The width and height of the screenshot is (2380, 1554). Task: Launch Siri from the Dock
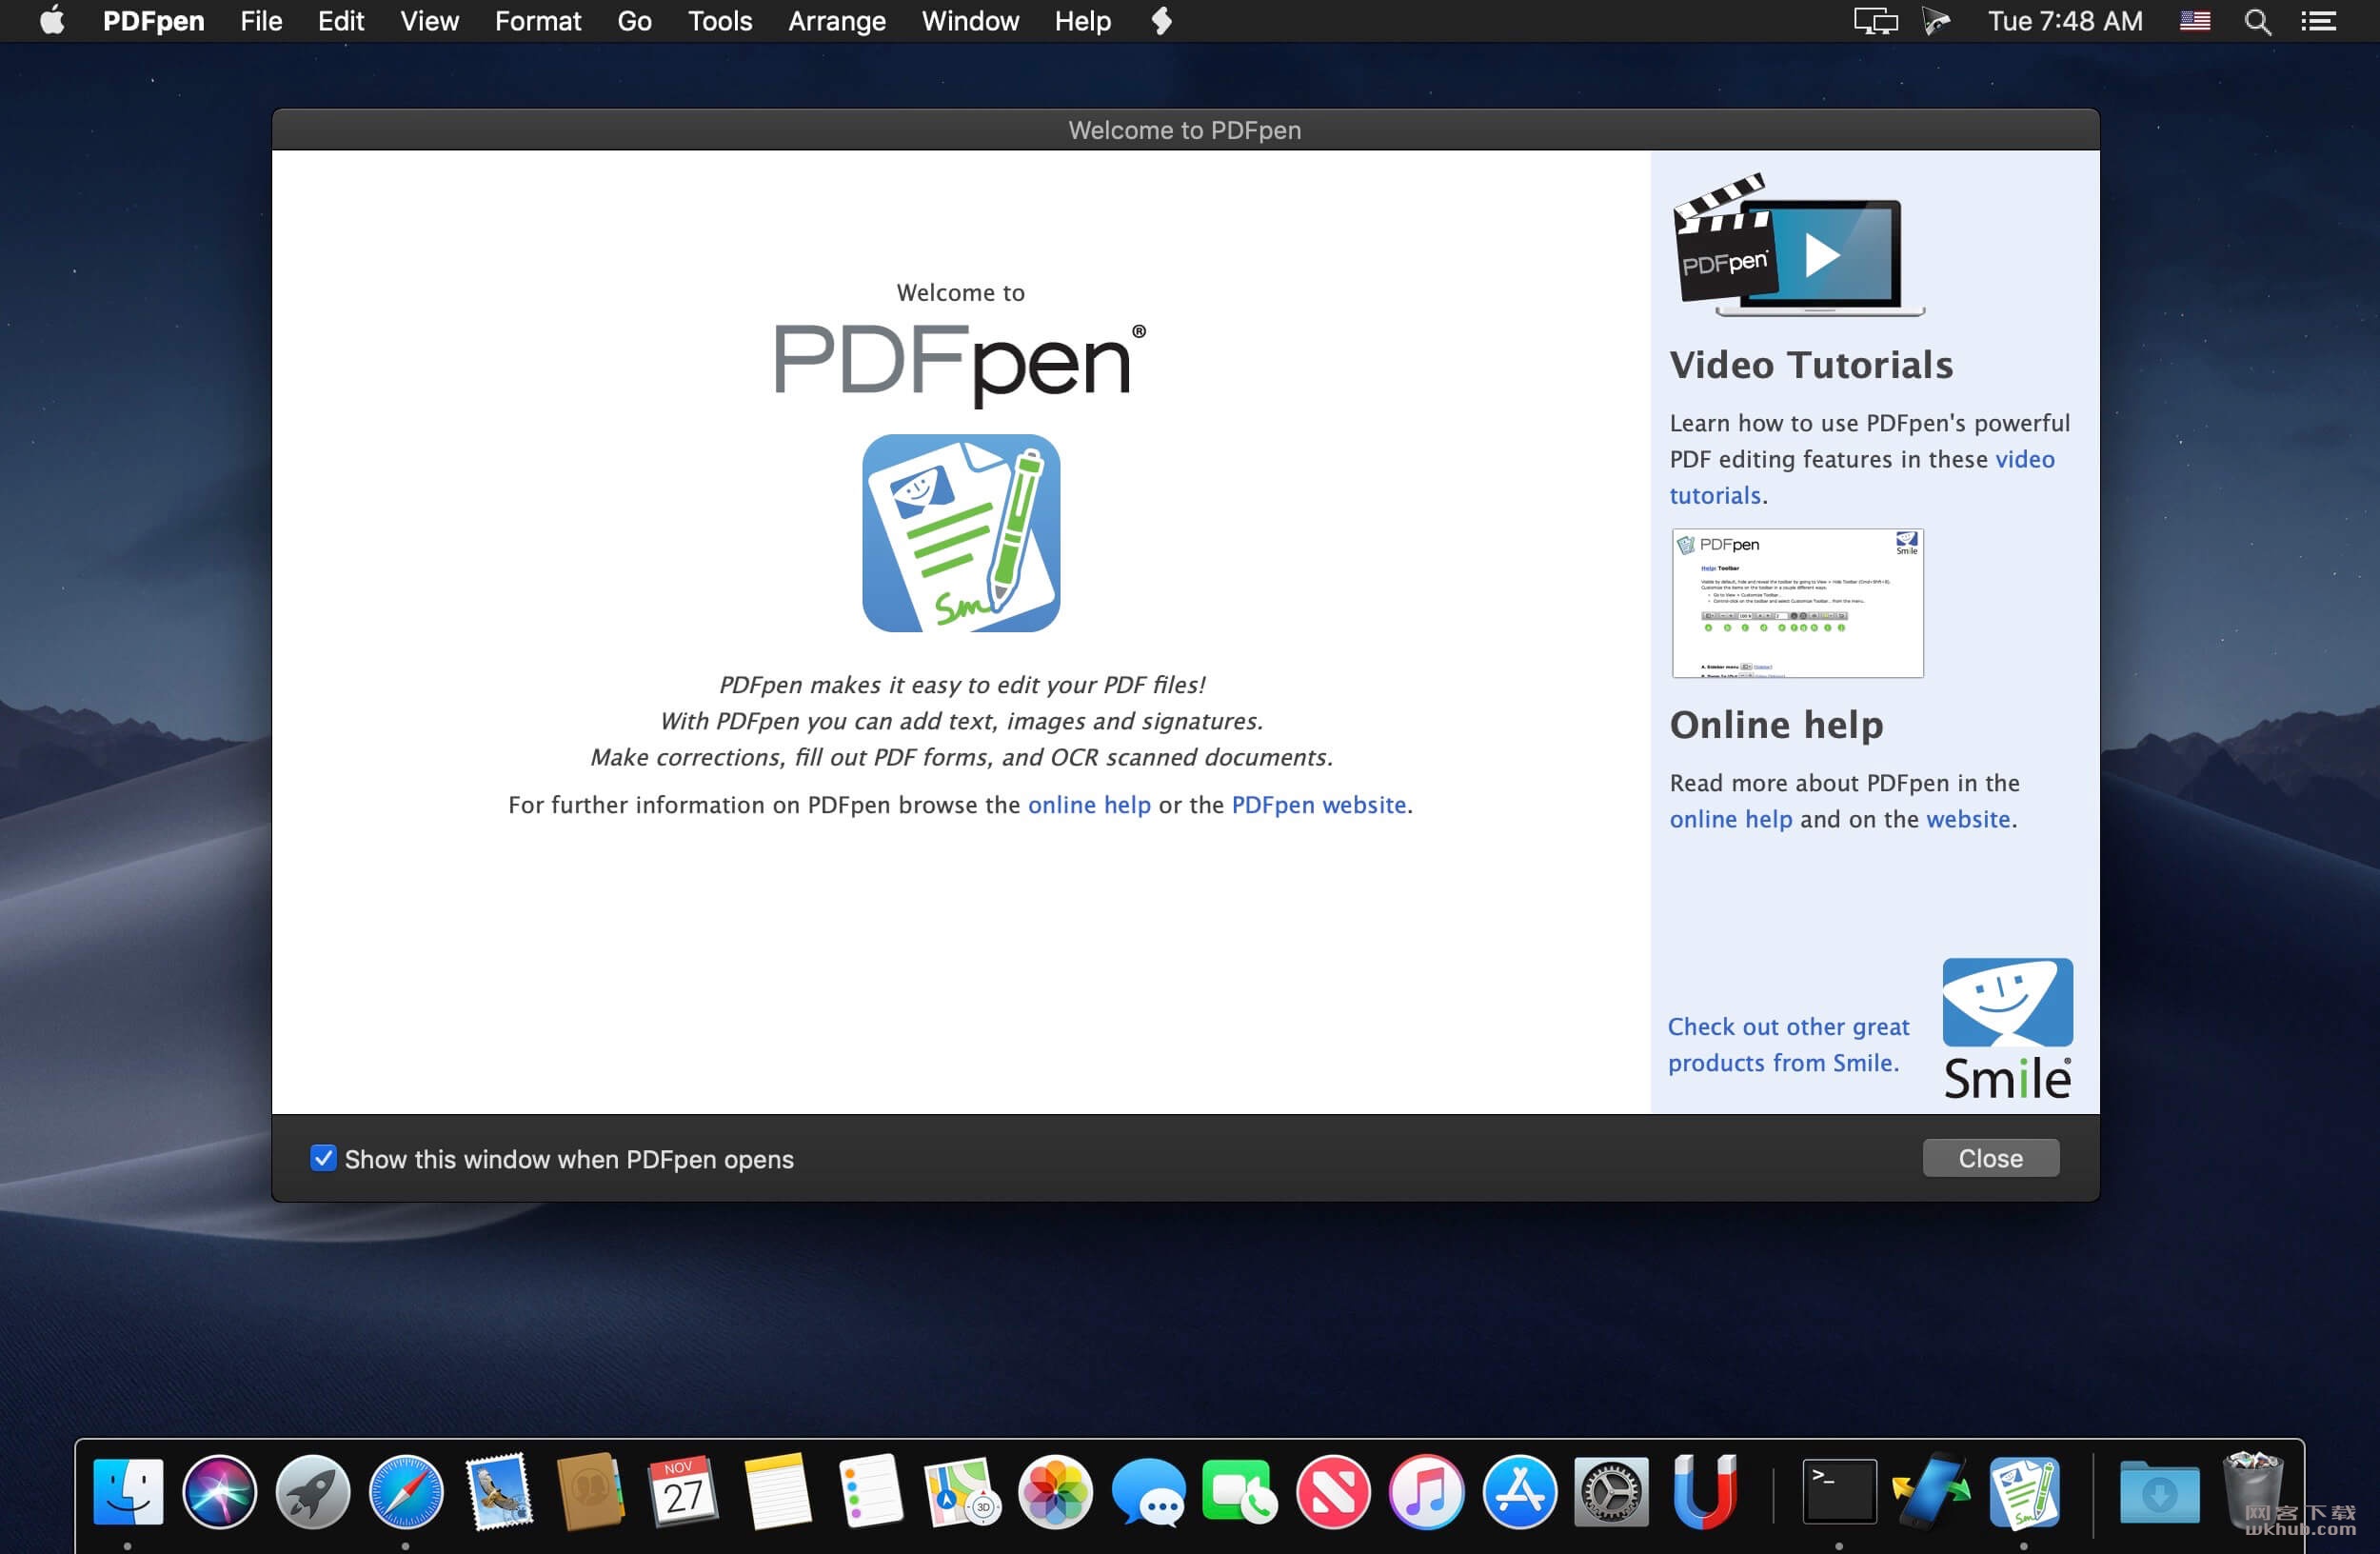220,1492
